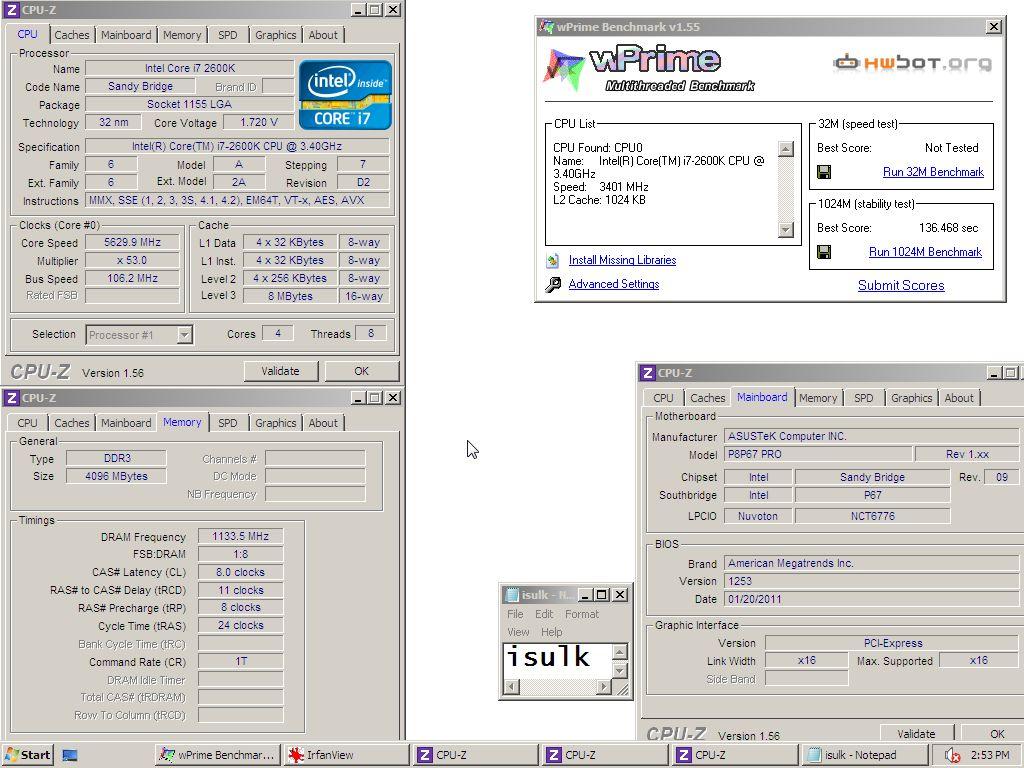Click the show desktop icon in taskbar
This screenshot has height=768, width=1024.
click(x=70, y=756)
